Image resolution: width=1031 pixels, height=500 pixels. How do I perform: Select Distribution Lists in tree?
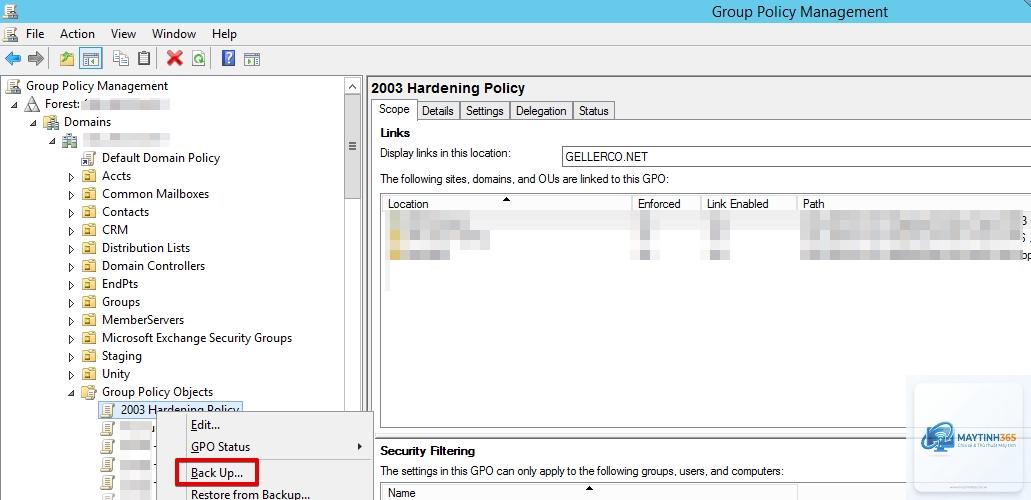click(146, 248)
